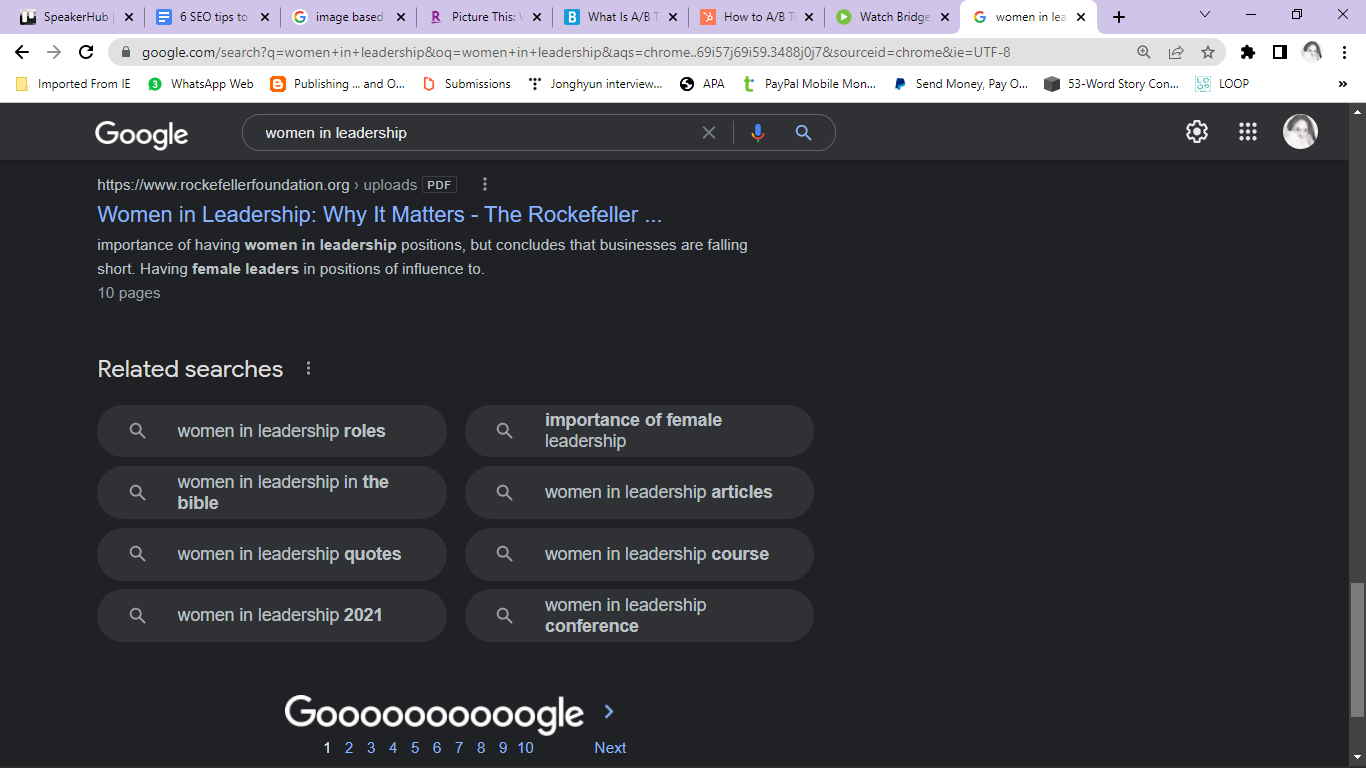Go to Next page of results

(610, 747)
